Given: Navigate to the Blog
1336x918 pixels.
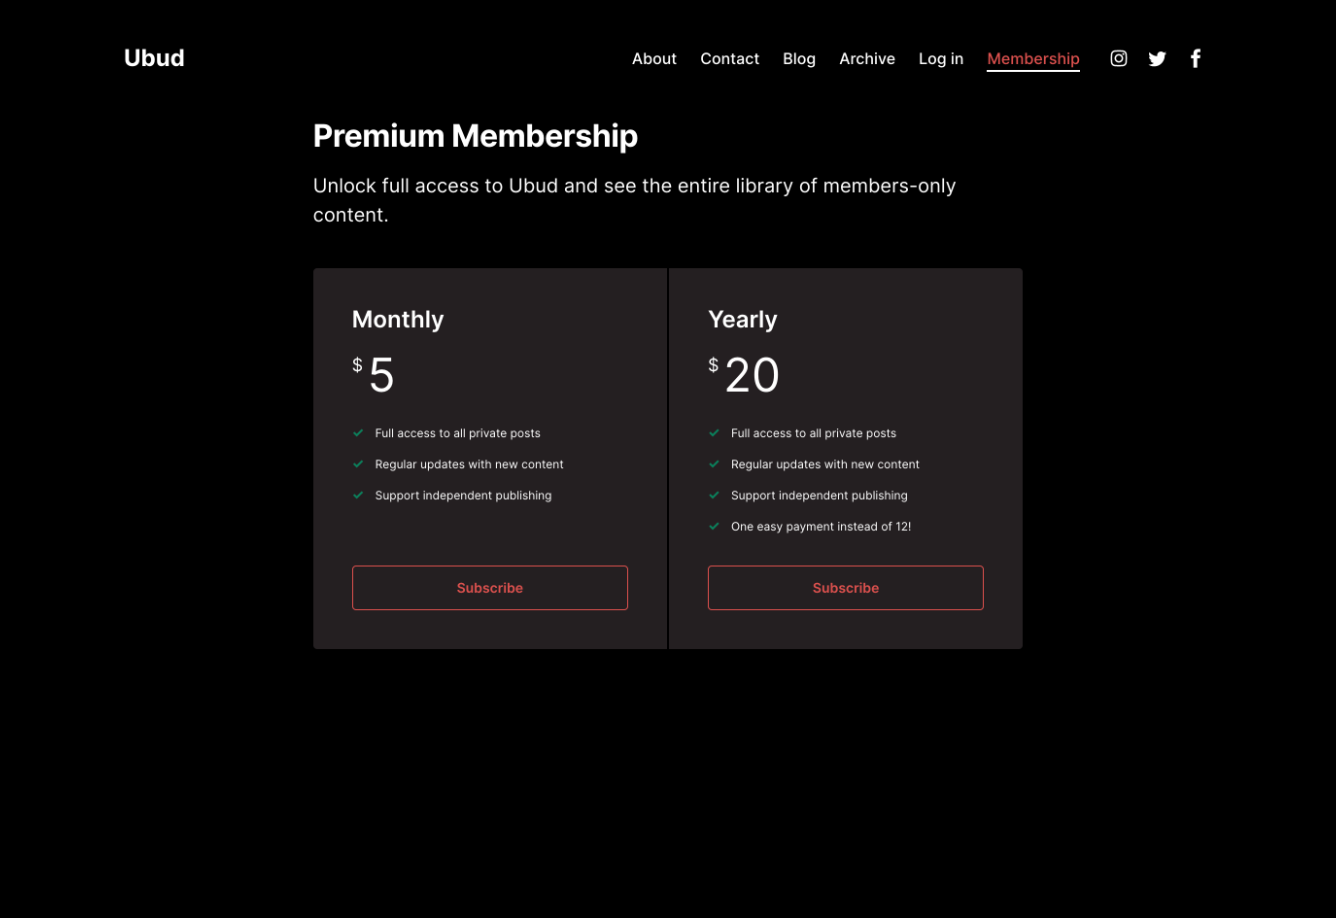Looking at the screenshot, I should 799,59.
